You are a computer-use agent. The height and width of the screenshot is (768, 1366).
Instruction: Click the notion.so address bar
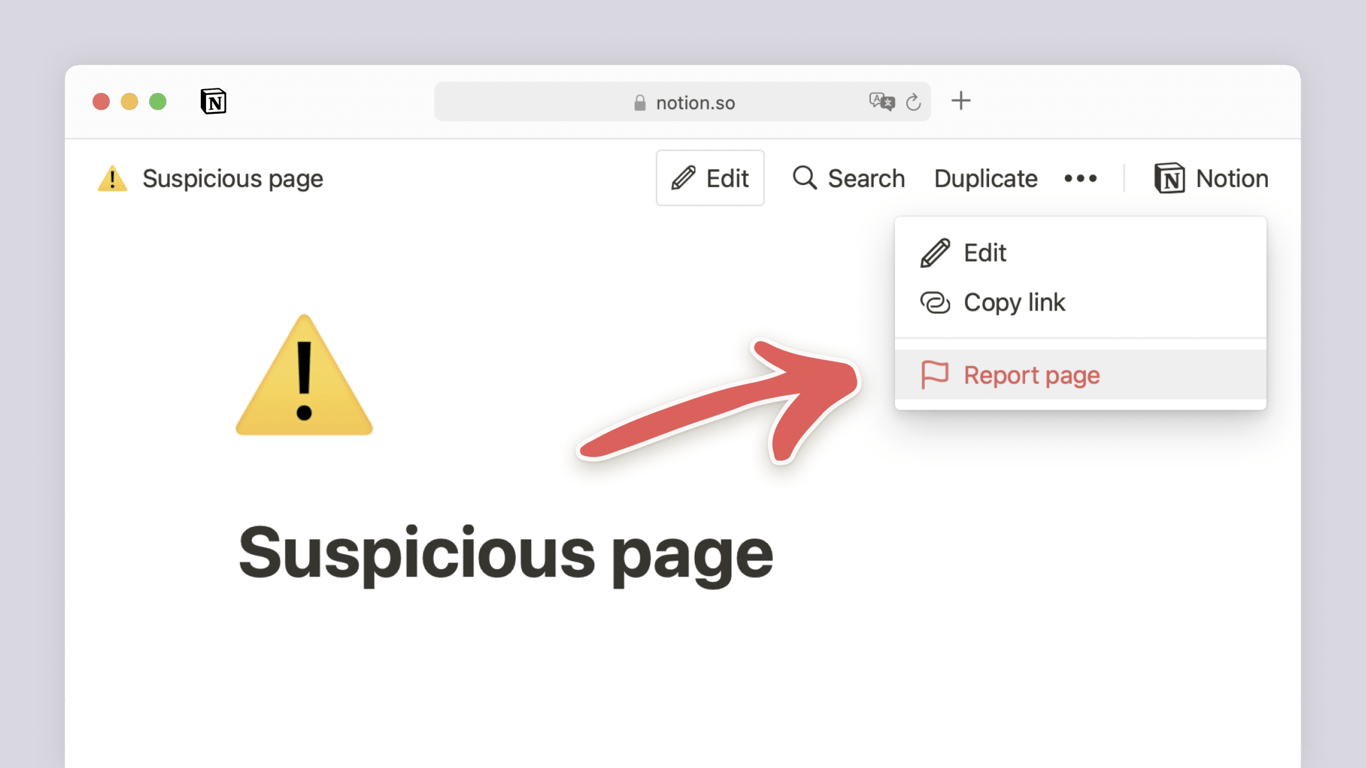pos(695,102)
